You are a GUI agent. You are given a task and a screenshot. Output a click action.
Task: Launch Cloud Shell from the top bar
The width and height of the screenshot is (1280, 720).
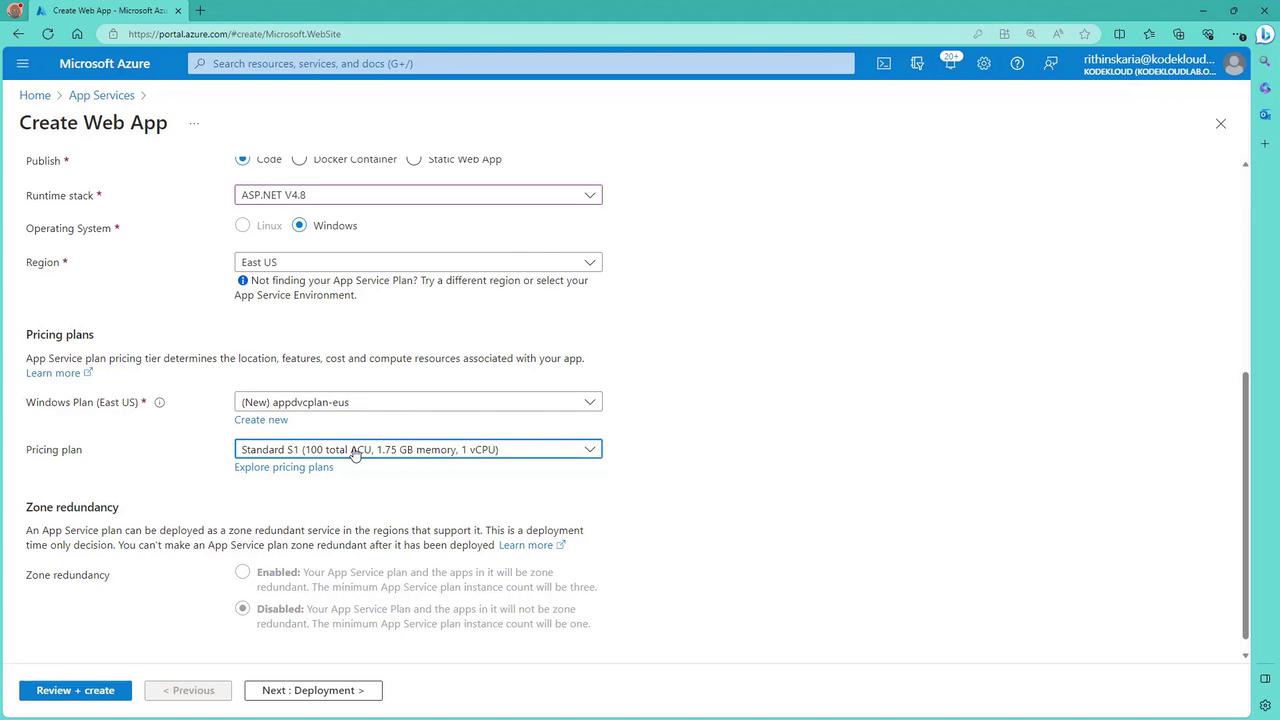[884, 63]
